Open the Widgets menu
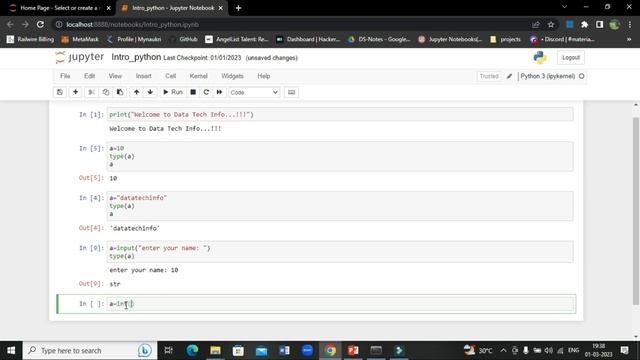This screenshot has height=360, width=640. pyautogui.click(x=232, y=76)
